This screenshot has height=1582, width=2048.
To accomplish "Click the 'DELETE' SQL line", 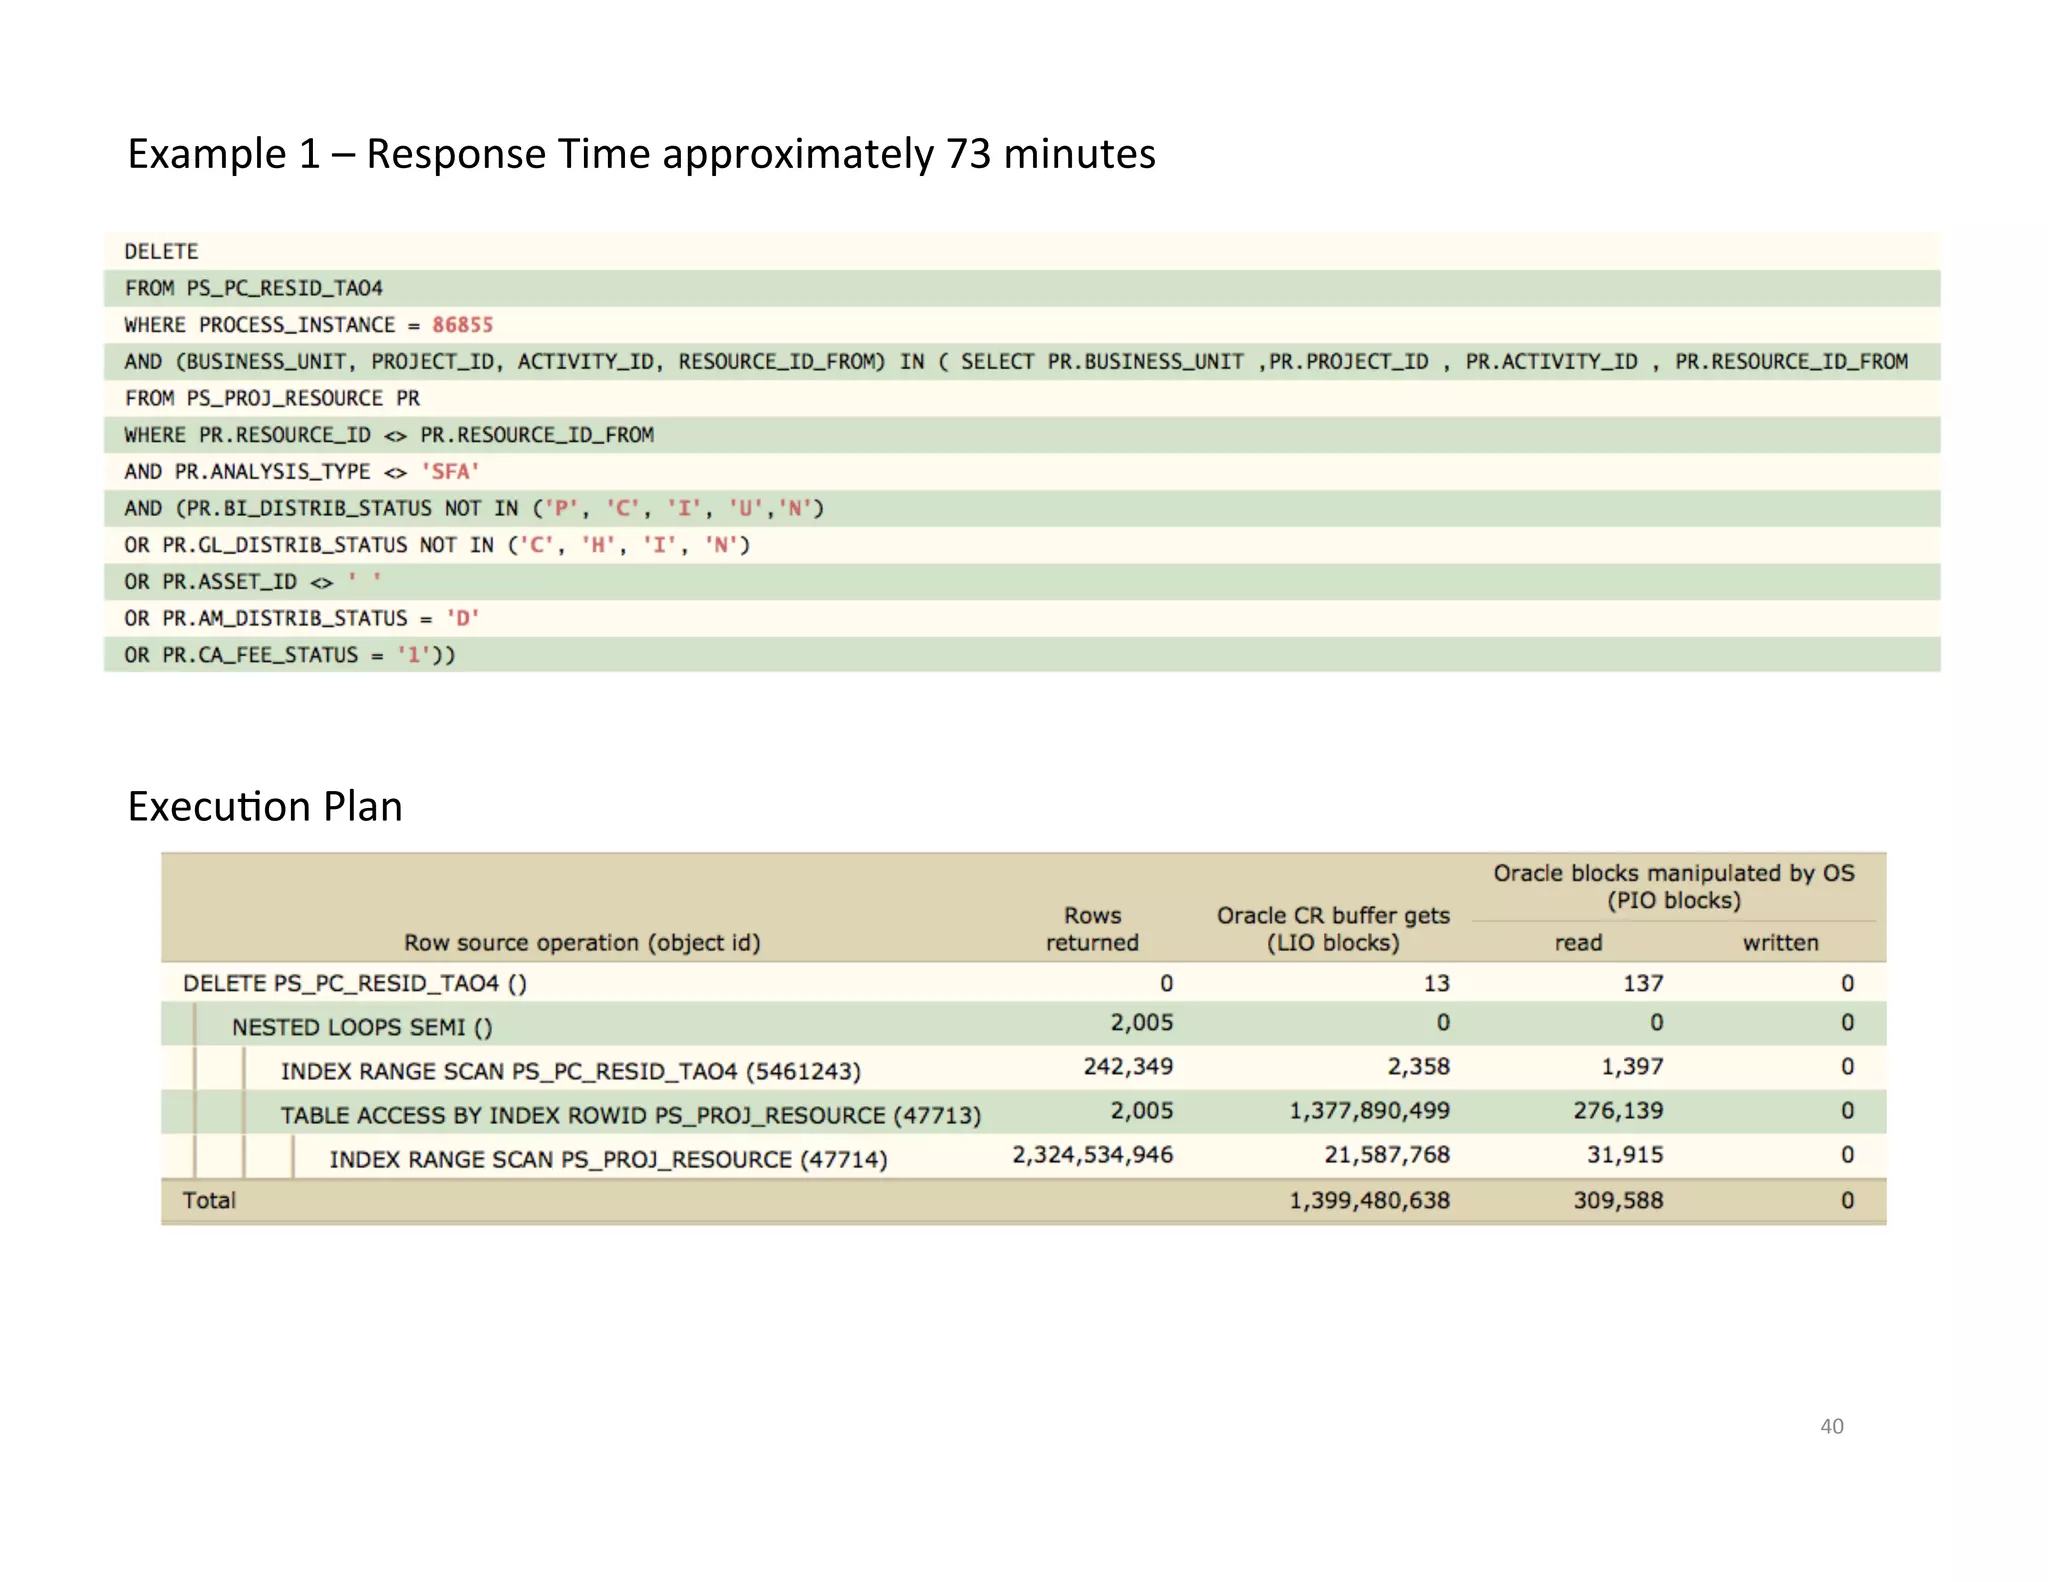I will (1022, 251).
